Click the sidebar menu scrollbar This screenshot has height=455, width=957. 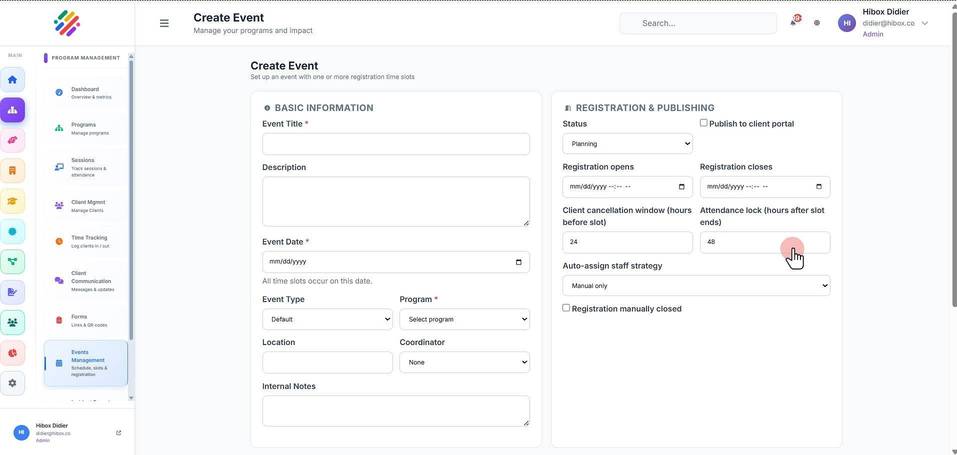(x=131, y=198)
